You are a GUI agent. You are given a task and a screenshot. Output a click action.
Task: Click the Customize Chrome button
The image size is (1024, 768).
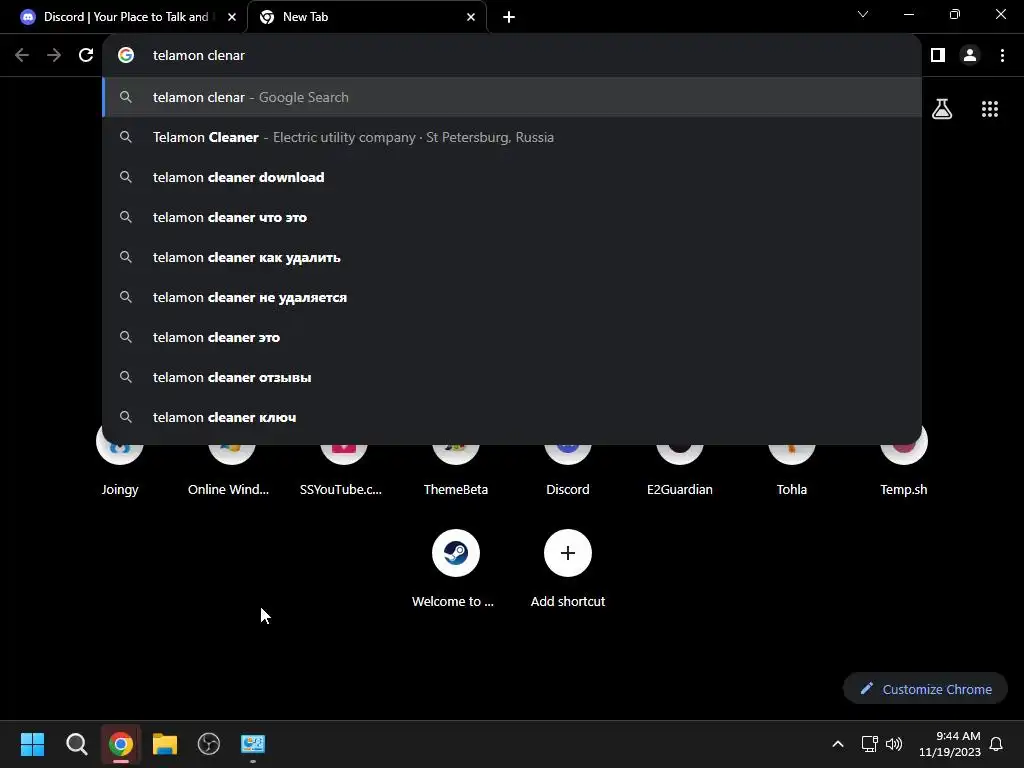point(925,689)
